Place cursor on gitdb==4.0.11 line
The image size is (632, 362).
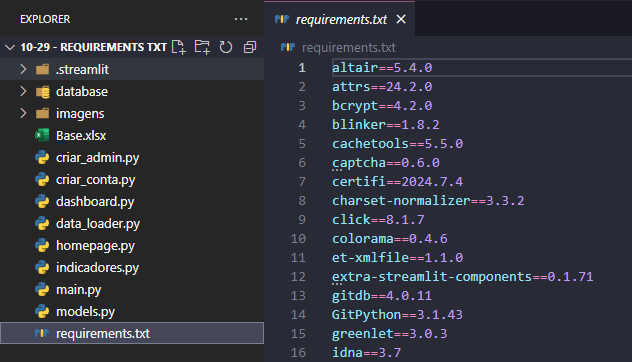click(x=382, y=295)
